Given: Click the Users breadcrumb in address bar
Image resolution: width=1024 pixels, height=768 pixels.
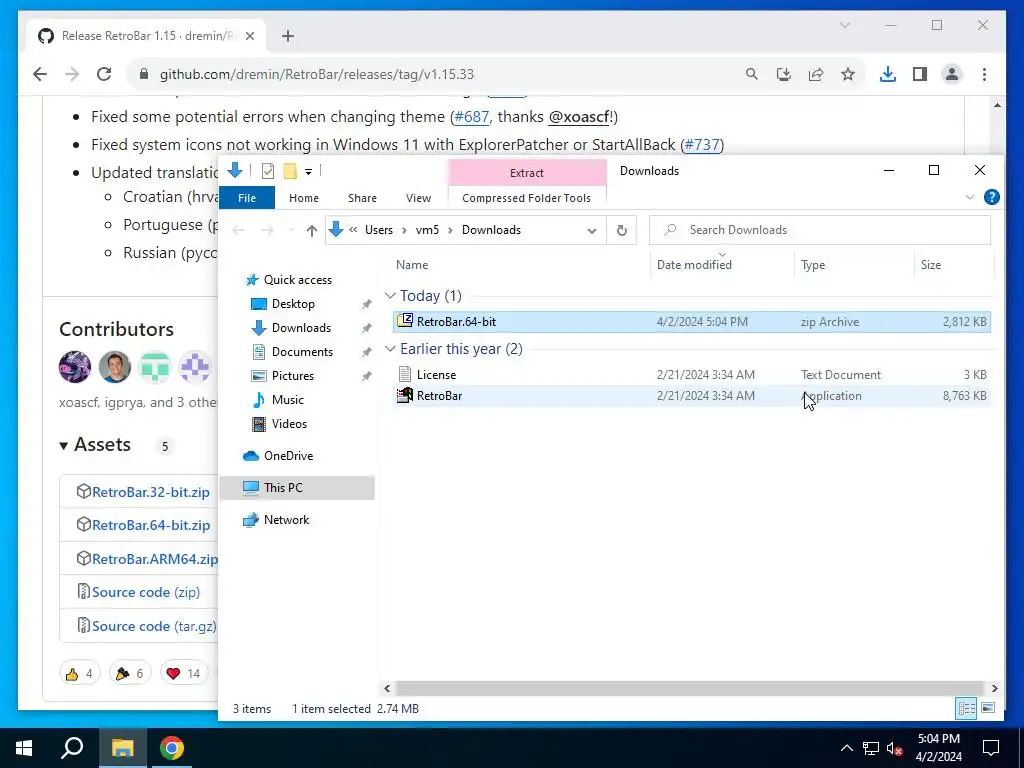Looking at the screenshot, I should (379, 230).
